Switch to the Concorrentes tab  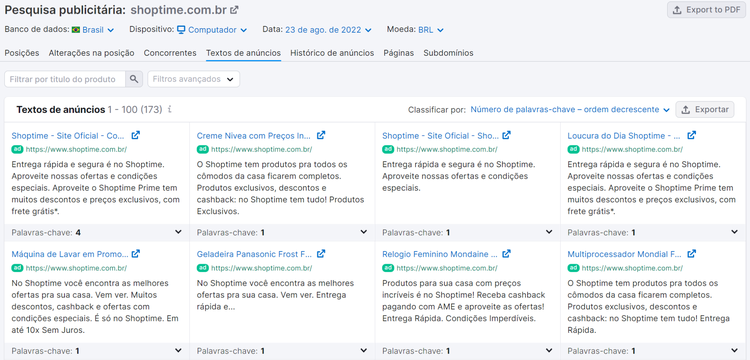170,53
